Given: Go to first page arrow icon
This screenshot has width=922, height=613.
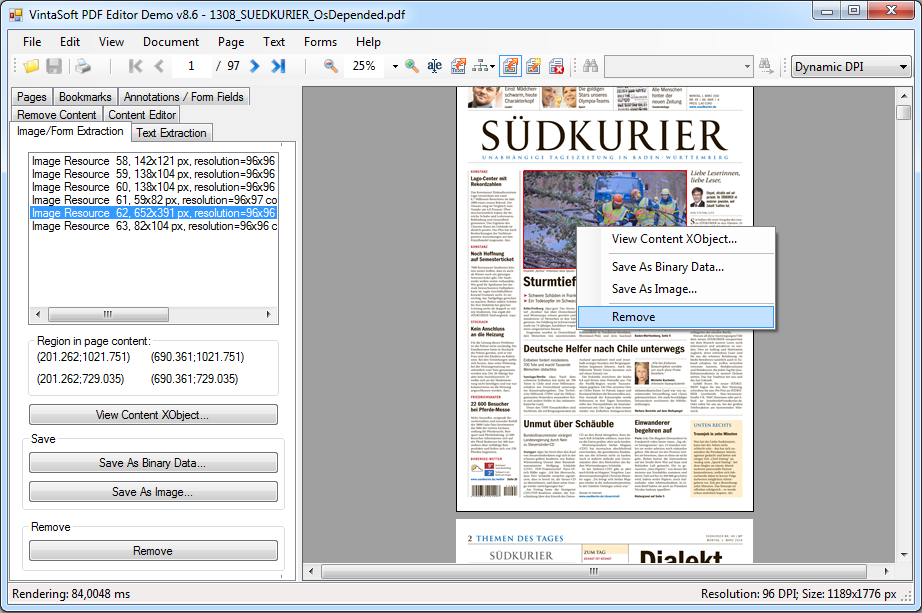Looking at the screenshot, I should pyautogui.click(x=135, y=66).
